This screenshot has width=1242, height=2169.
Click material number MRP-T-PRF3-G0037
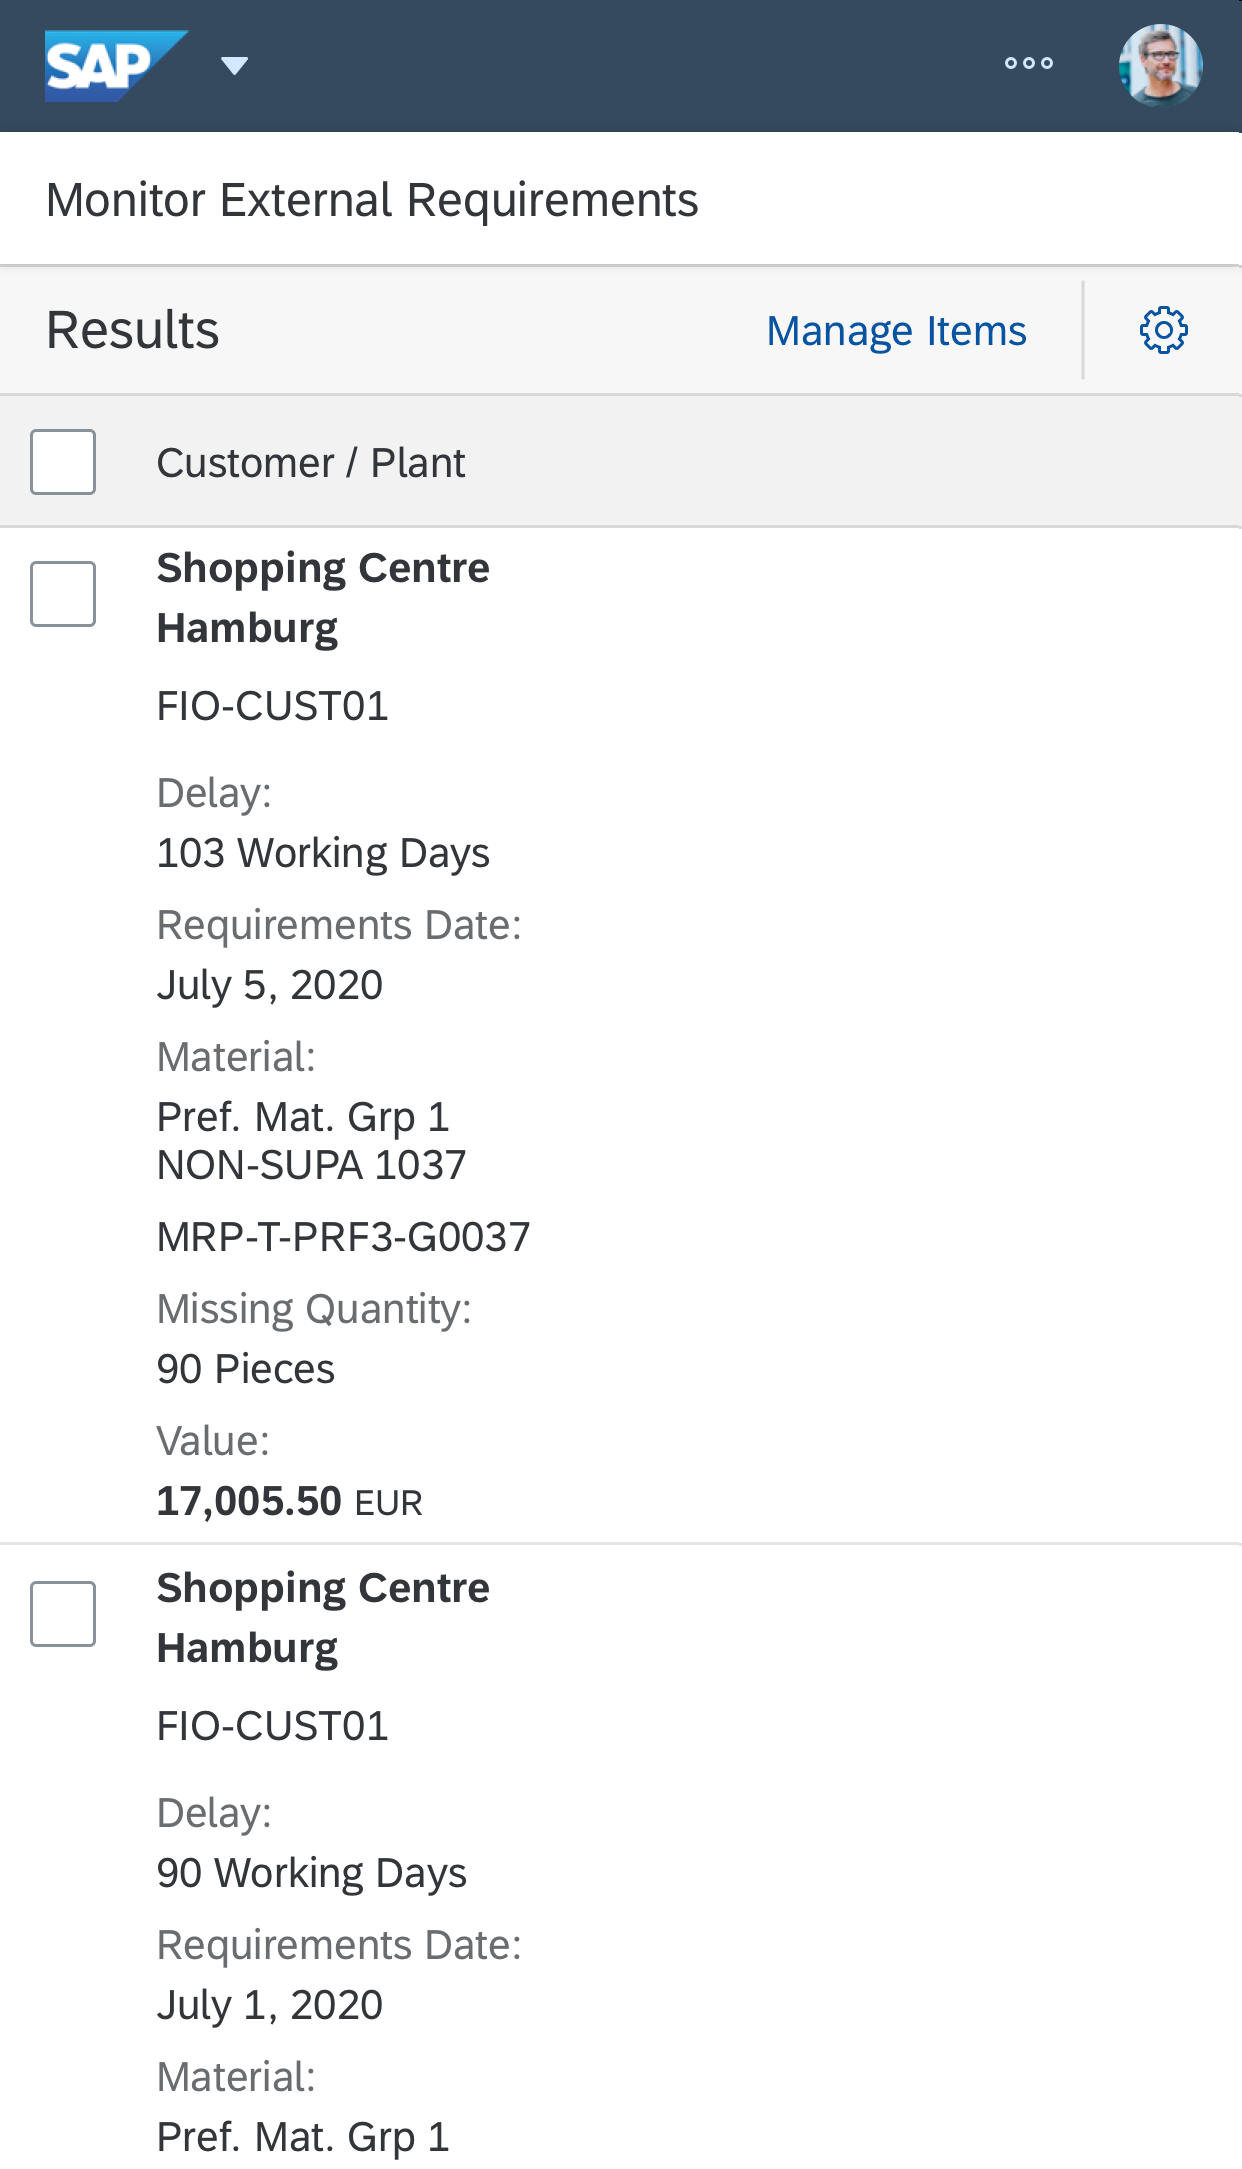pos(343,1237)
